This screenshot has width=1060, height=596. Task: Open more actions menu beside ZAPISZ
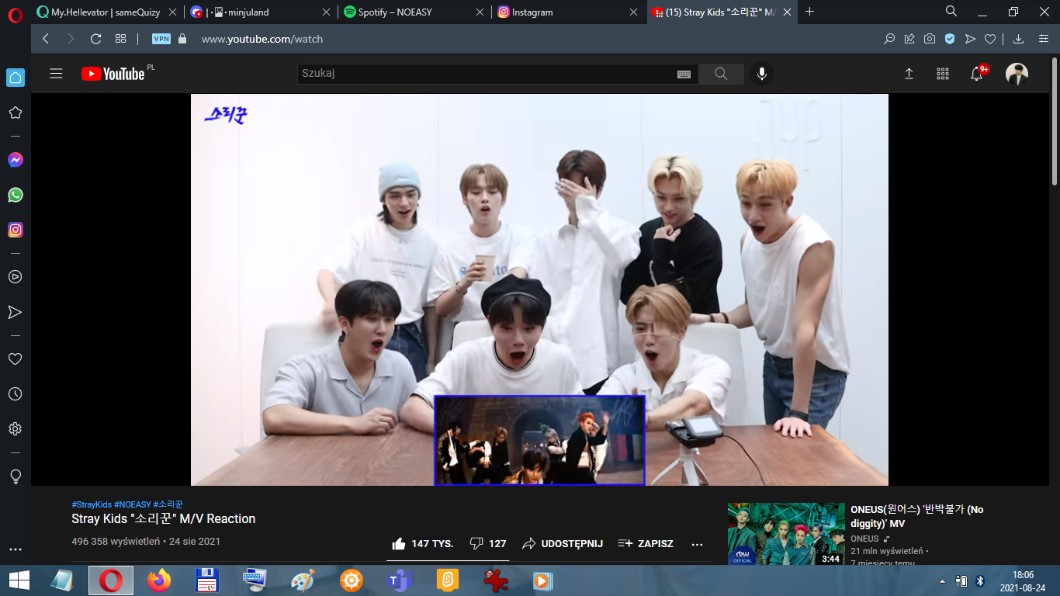point(697,544)
